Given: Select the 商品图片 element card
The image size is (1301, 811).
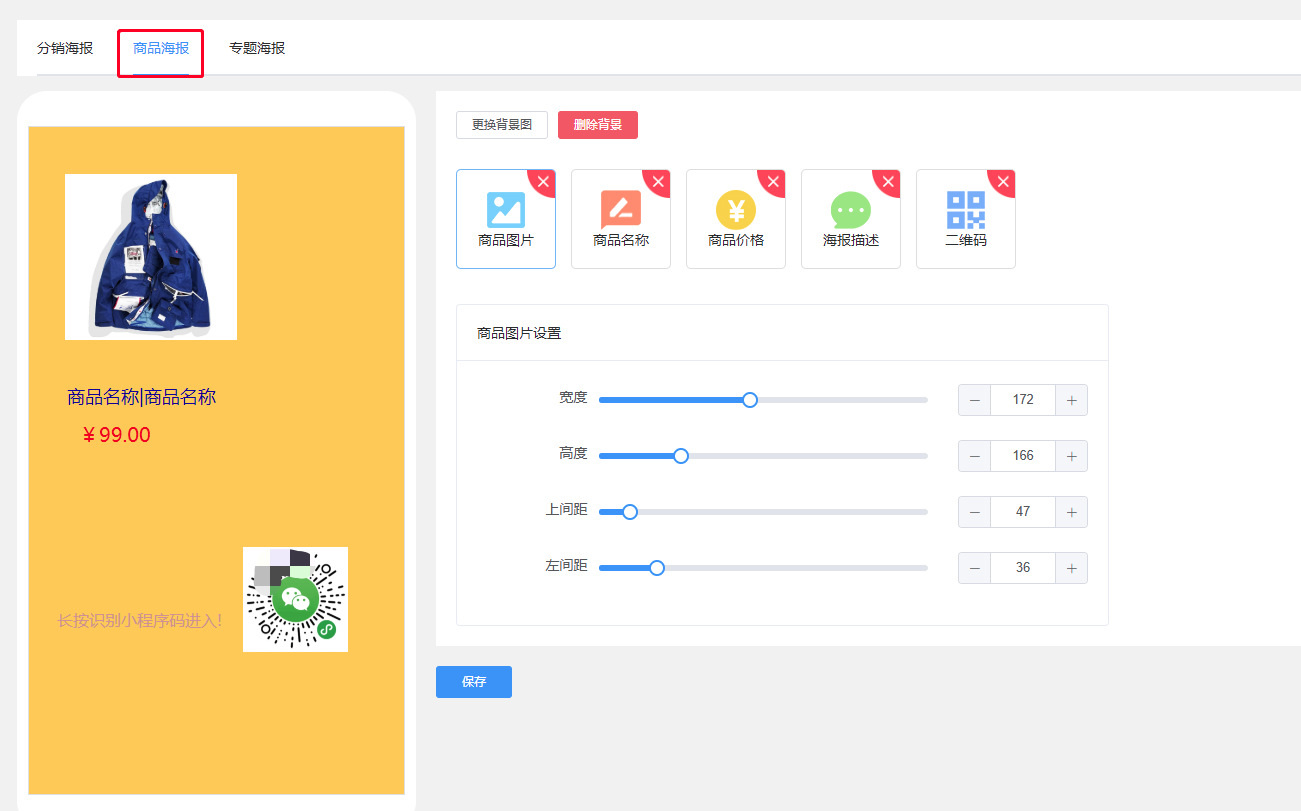Looking at the screenshot, I should [x=506, y=219].
